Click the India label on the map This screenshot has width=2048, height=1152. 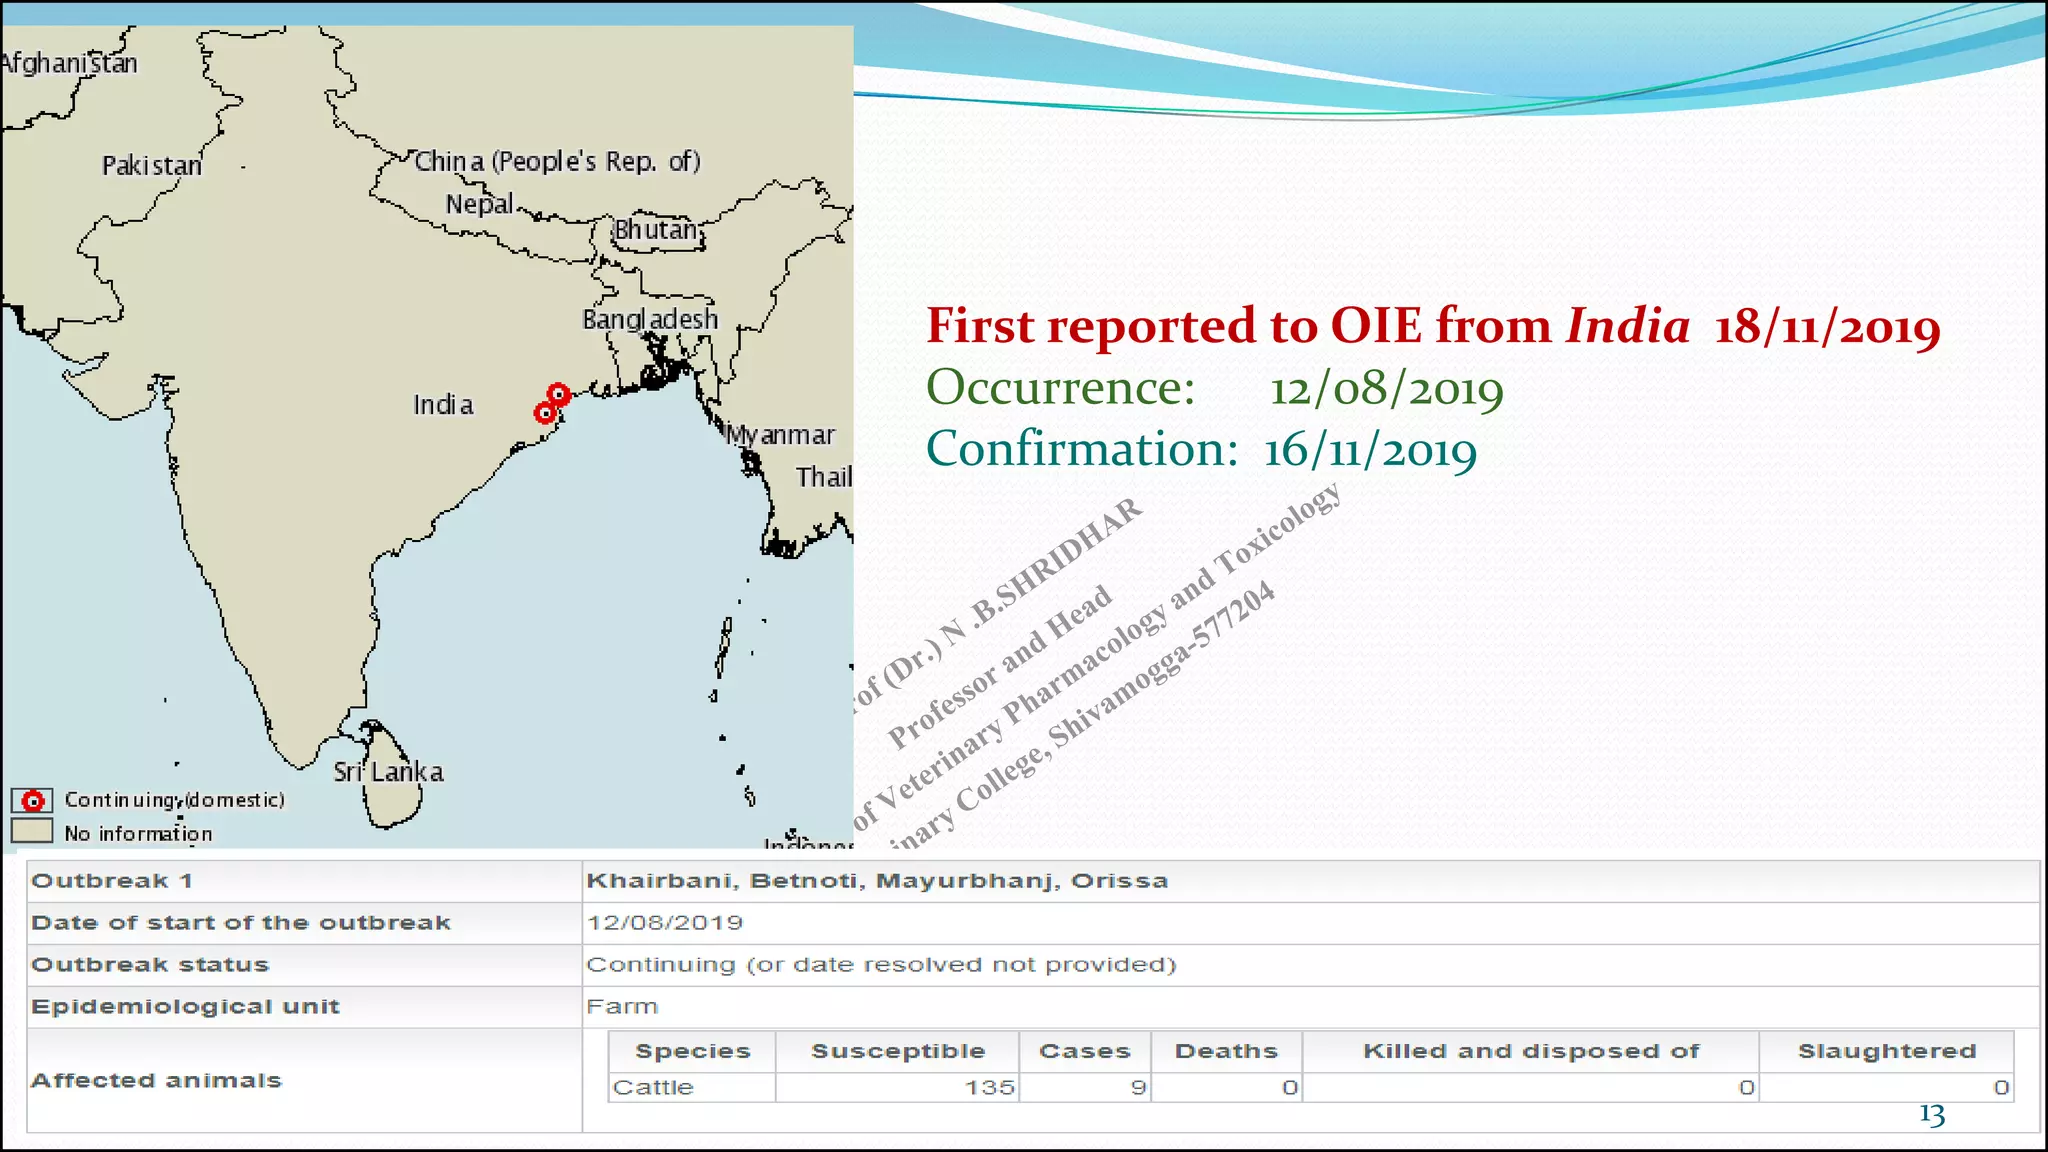pos(443,405)
